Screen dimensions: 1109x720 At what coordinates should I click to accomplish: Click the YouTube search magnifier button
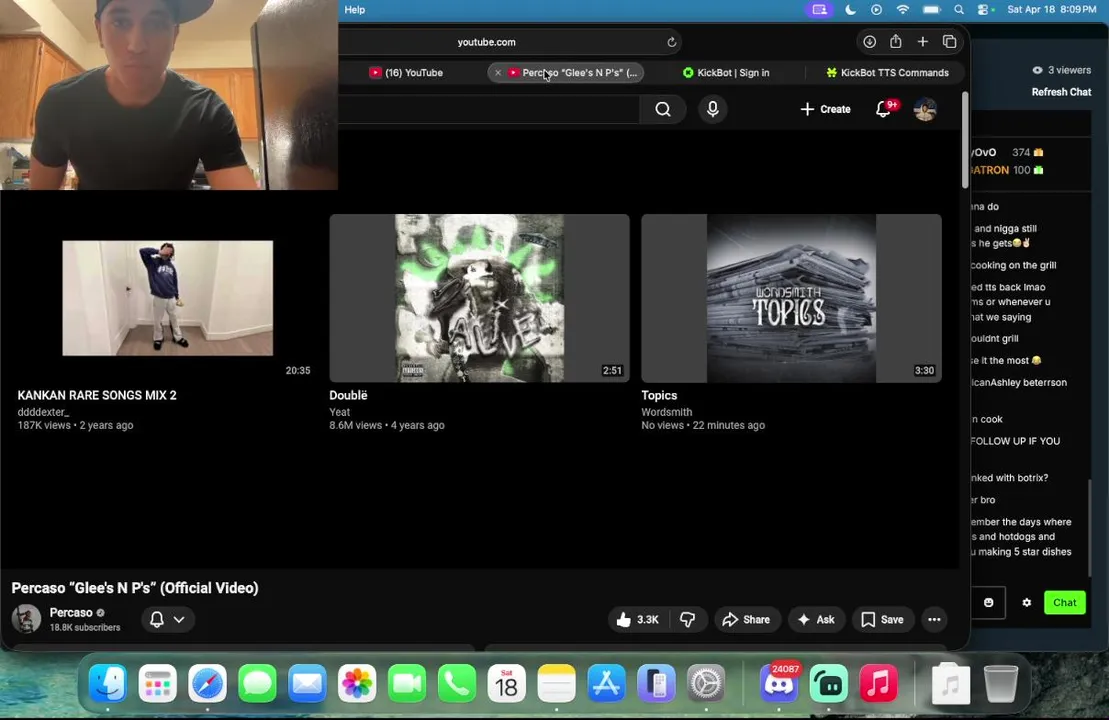pos(663,109)
